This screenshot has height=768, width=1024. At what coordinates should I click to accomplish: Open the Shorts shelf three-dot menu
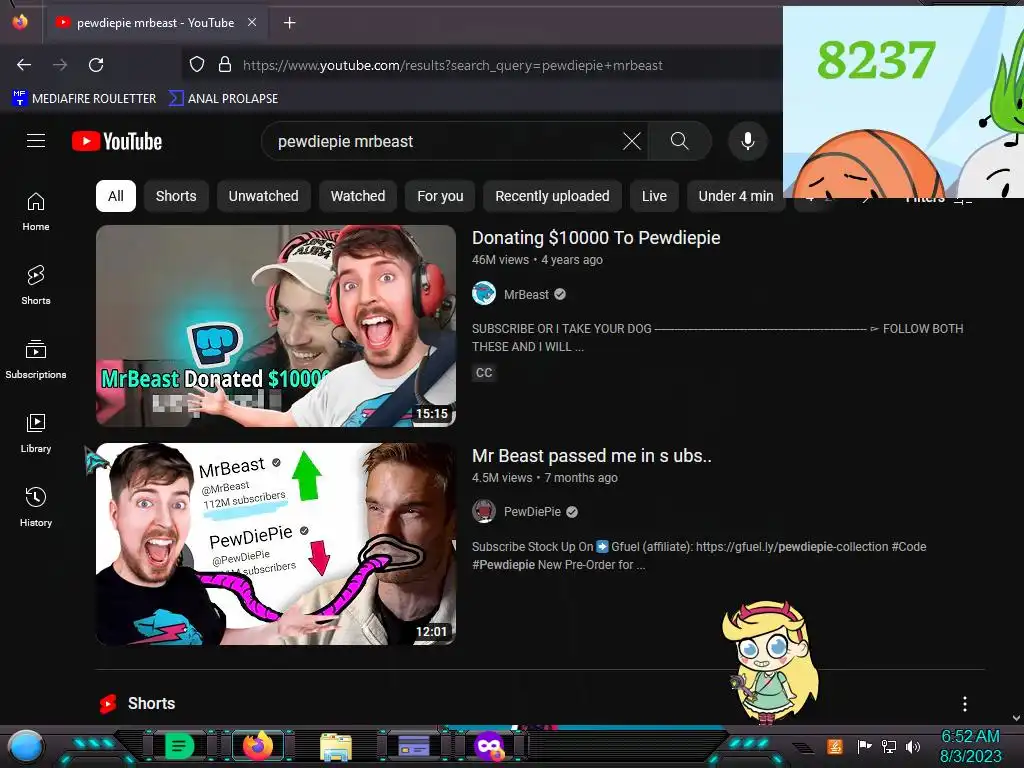pos(965,703)
